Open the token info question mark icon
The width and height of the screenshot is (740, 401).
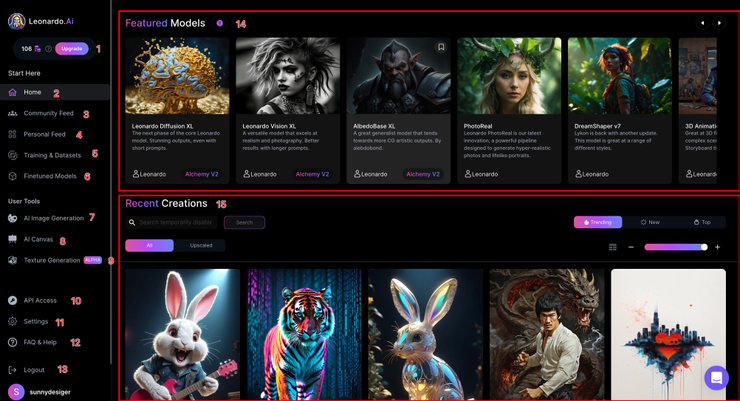pos(48,49)
